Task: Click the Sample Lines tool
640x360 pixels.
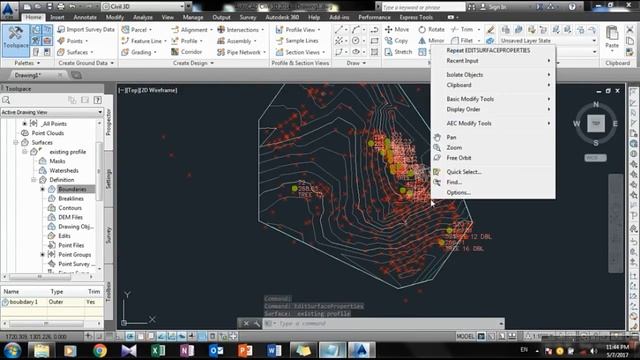Action: [297, 41]
